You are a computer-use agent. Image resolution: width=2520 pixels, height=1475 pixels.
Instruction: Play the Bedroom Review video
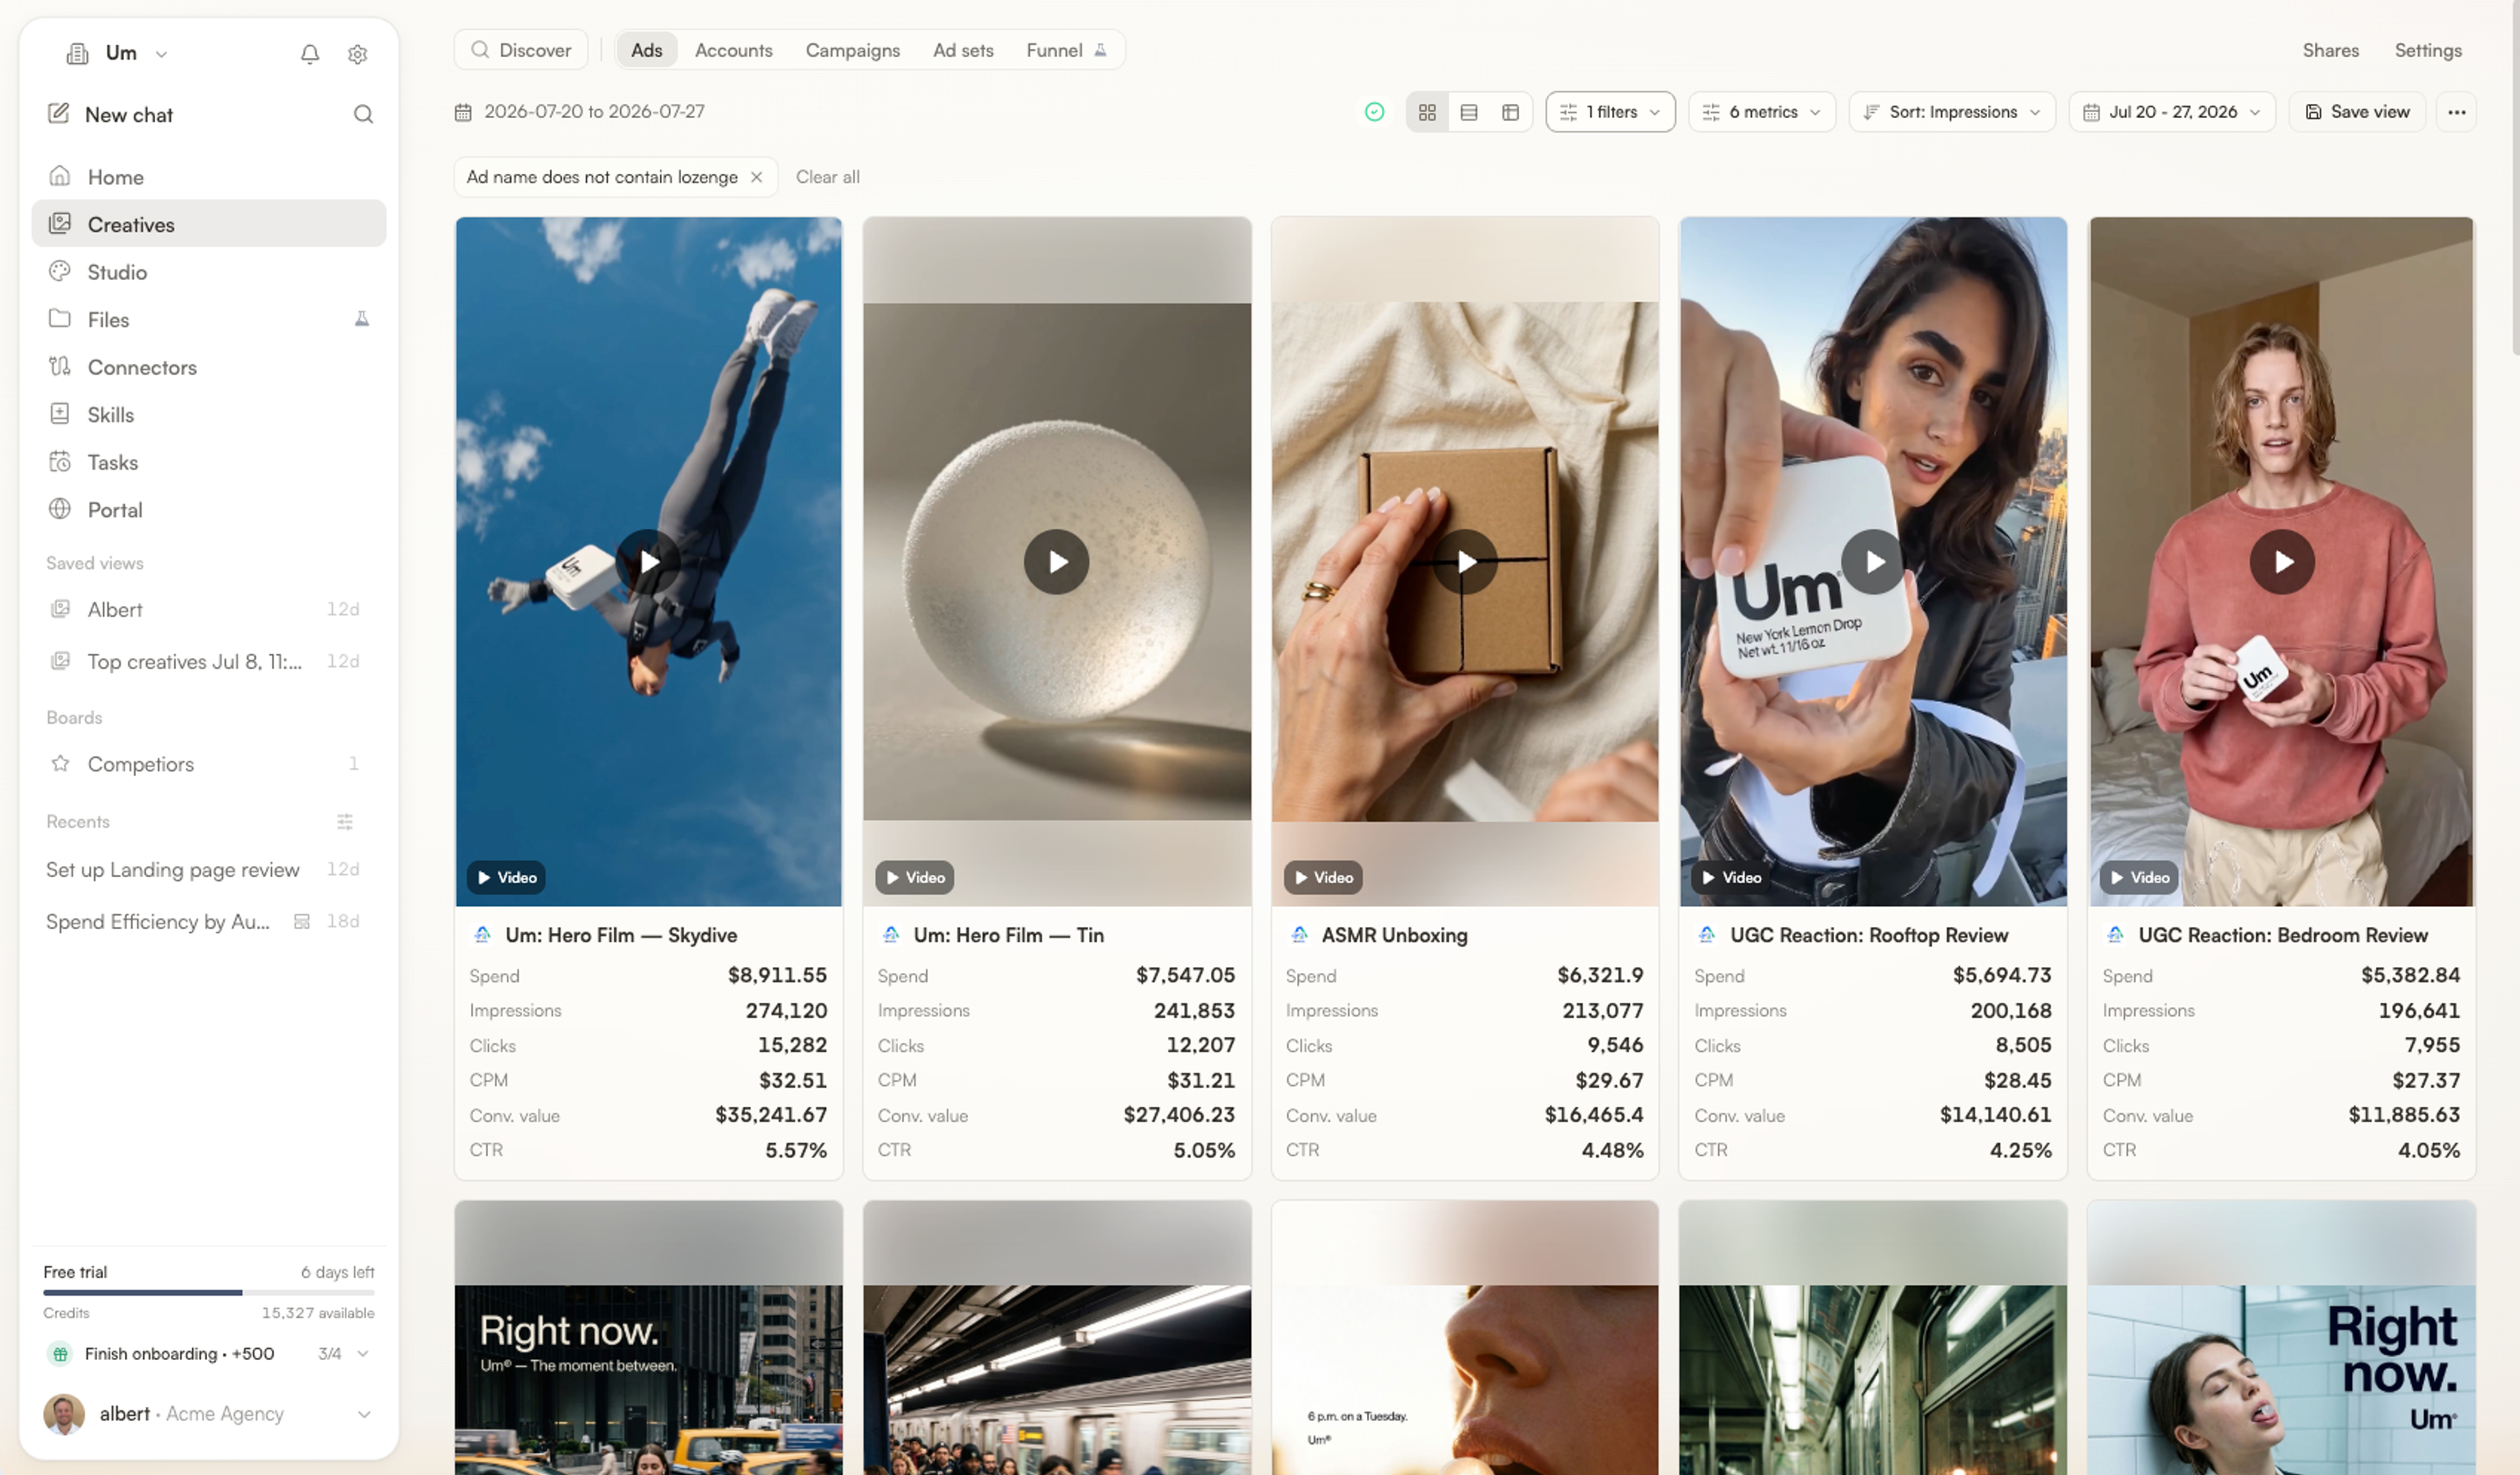2281,562
